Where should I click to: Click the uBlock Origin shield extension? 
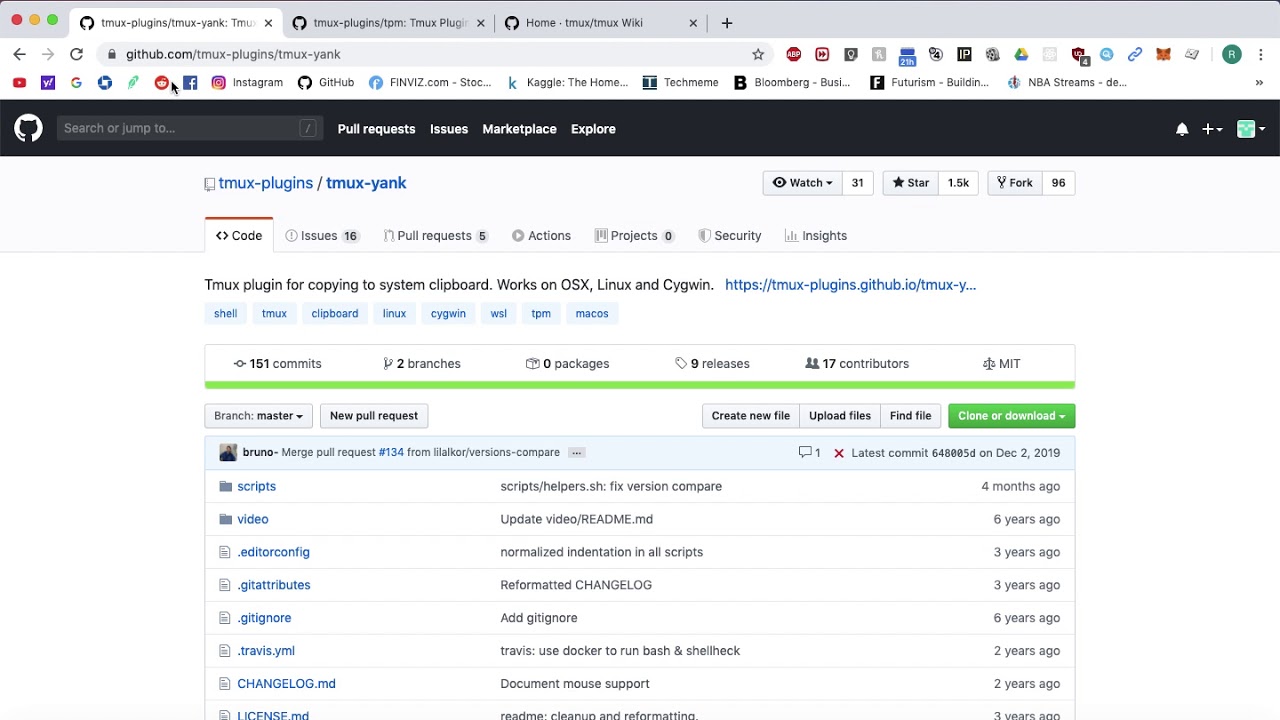pos(1078,54)
